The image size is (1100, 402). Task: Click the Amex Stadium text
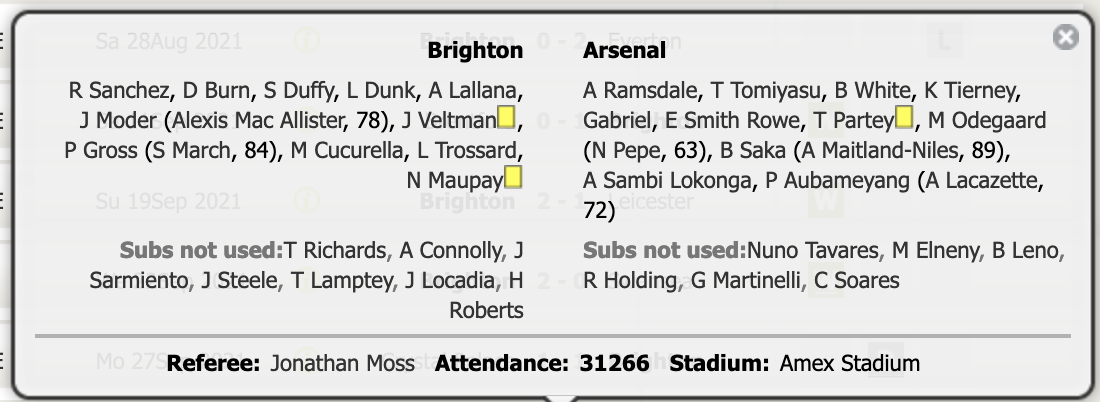[850, 363]
